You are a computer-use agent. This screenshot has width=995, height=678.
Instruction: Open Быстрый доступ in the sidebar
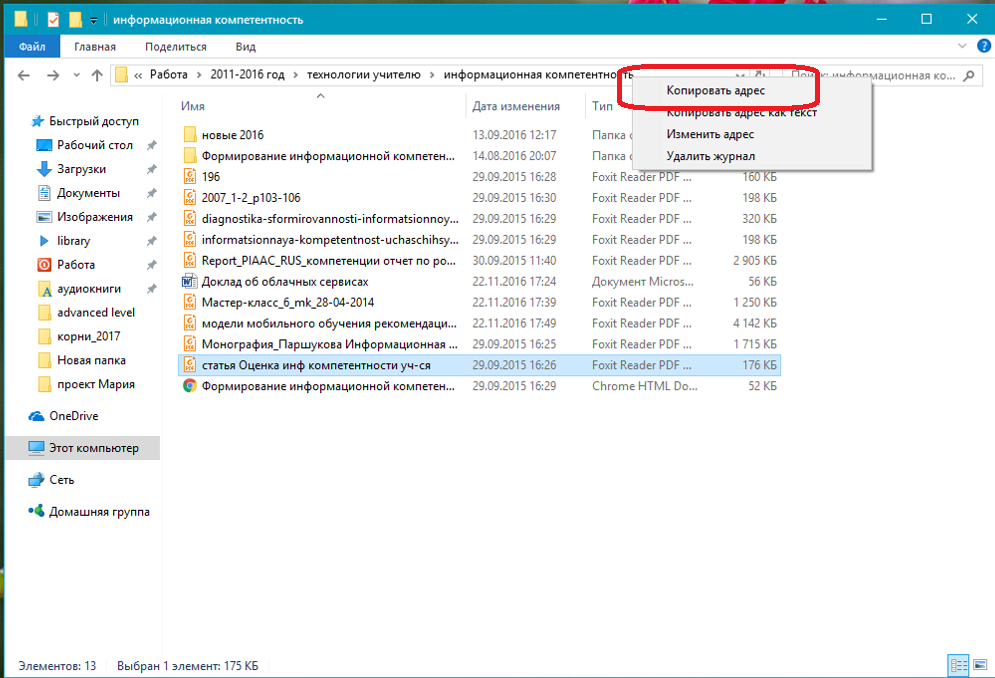click(93, 121)
